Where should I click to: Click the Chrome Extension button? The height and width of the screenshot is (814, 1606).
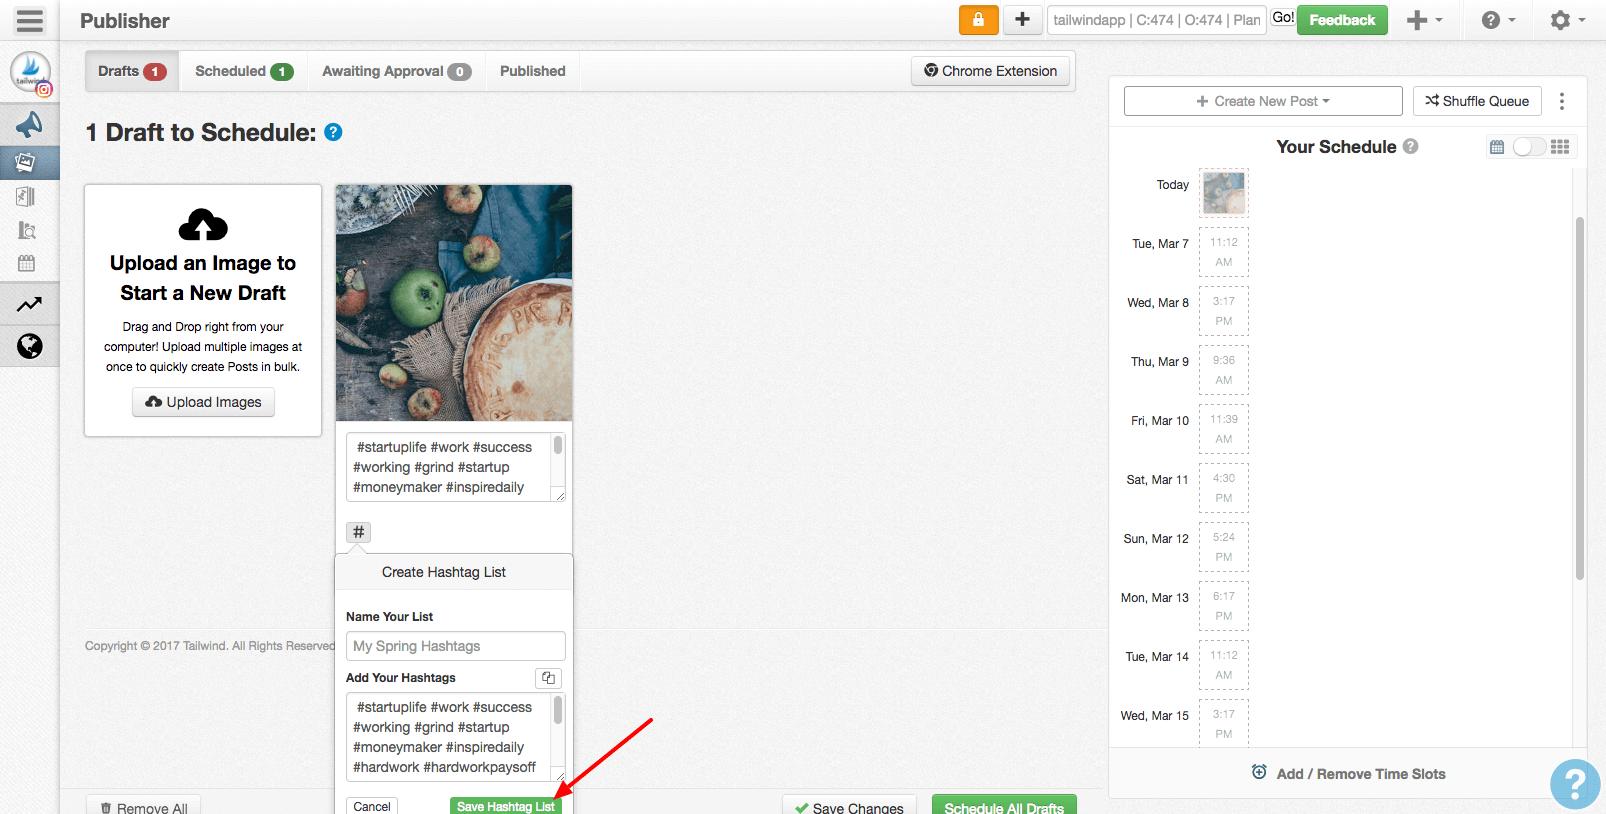tap(990, 71)
